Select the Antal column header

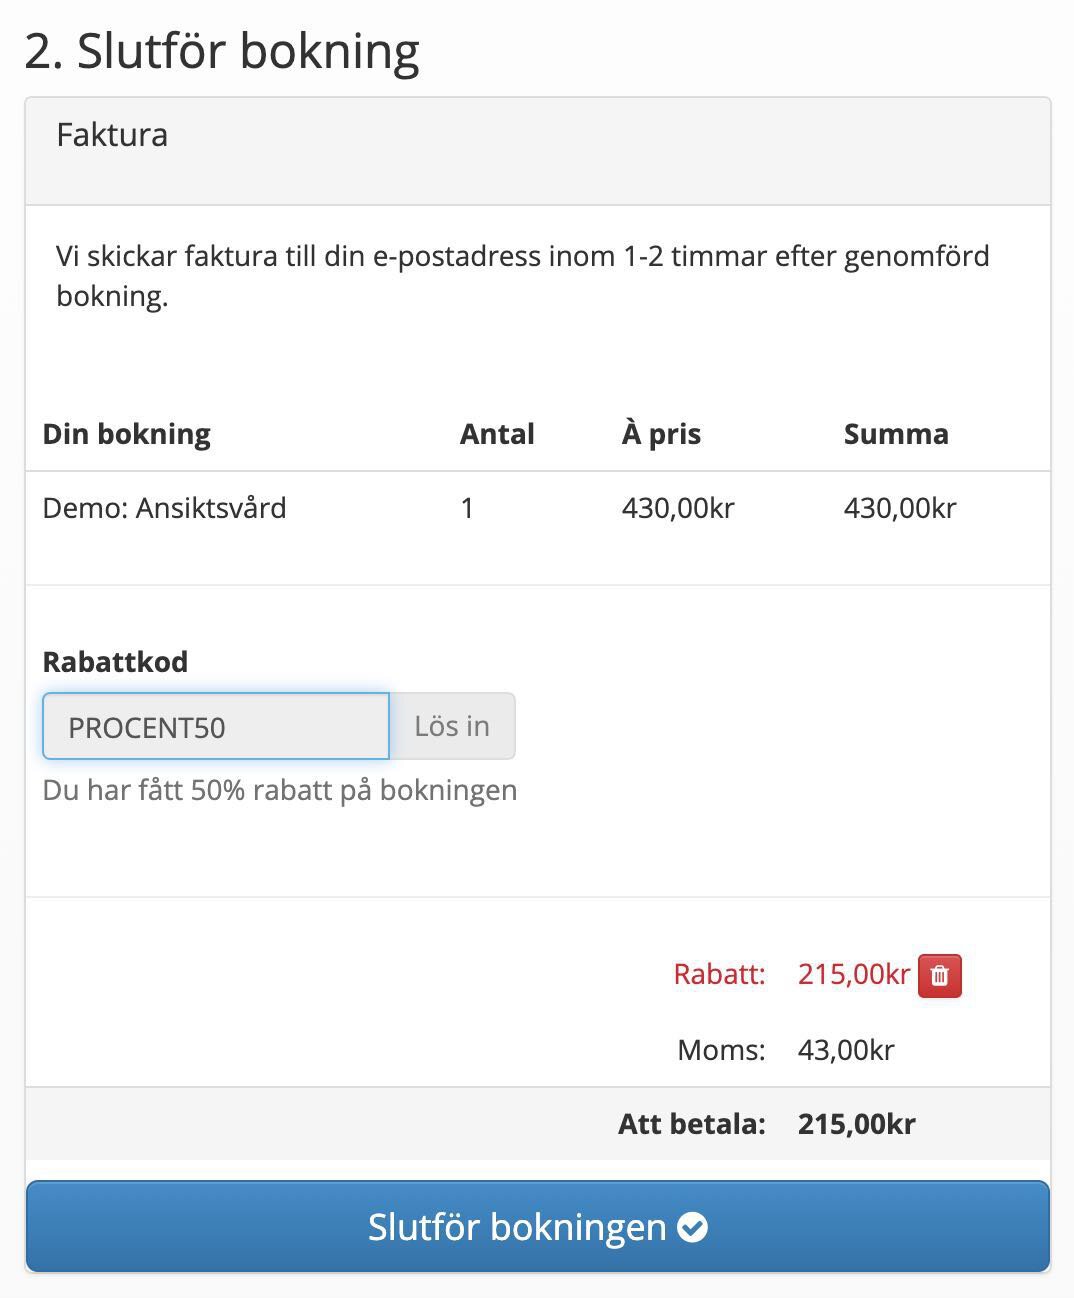tap(496, 434)
